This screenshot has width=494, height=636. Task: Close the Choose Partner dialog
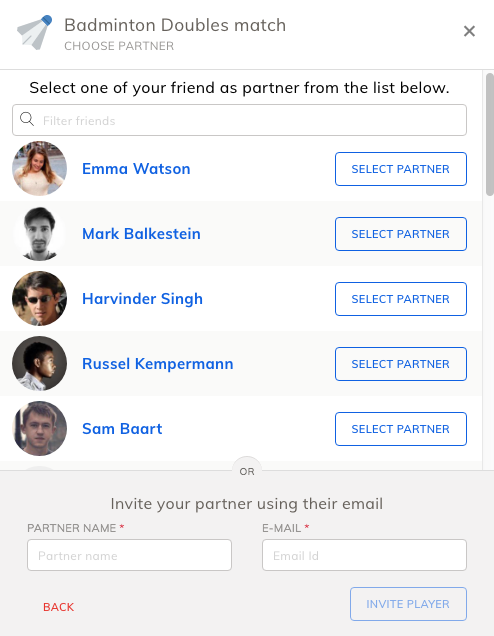coord(469,31)
